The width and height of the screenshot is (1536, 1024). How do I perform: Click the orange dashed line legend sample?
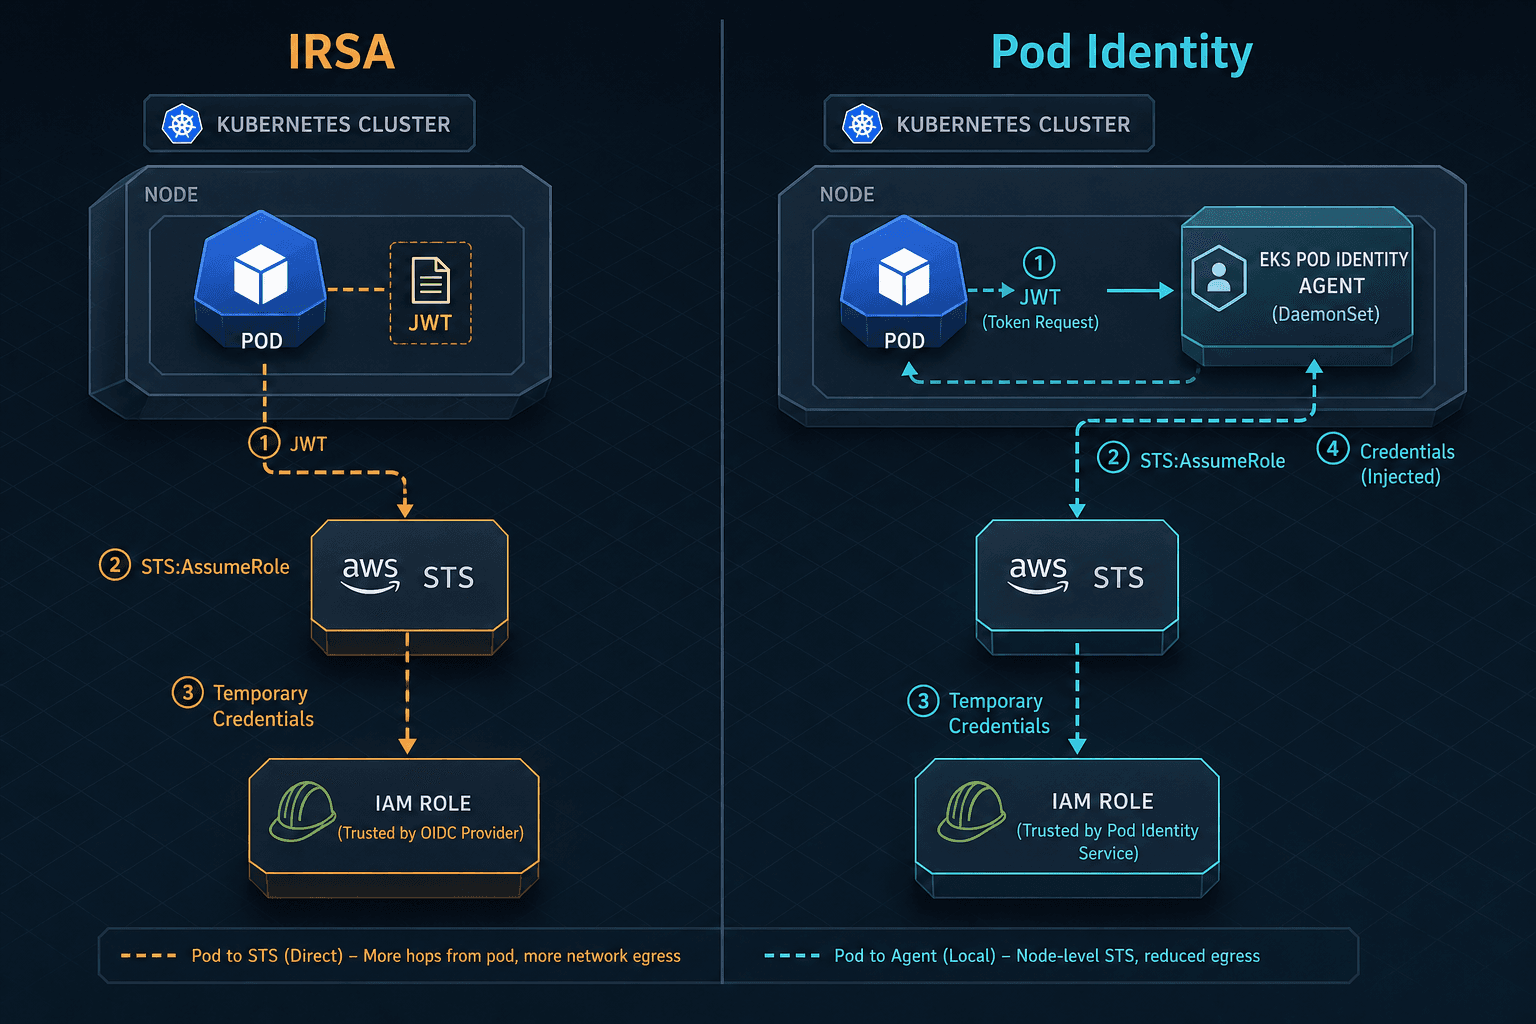pyautogui.click(x=148, y=956)
